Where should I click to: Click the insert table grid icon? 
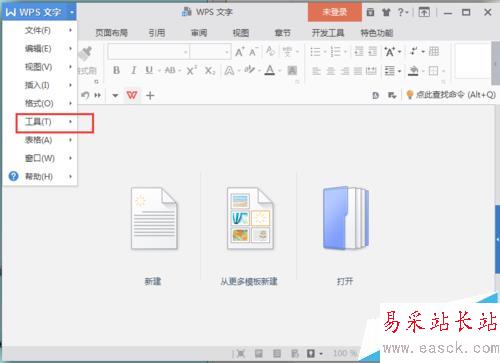[434, 51]
